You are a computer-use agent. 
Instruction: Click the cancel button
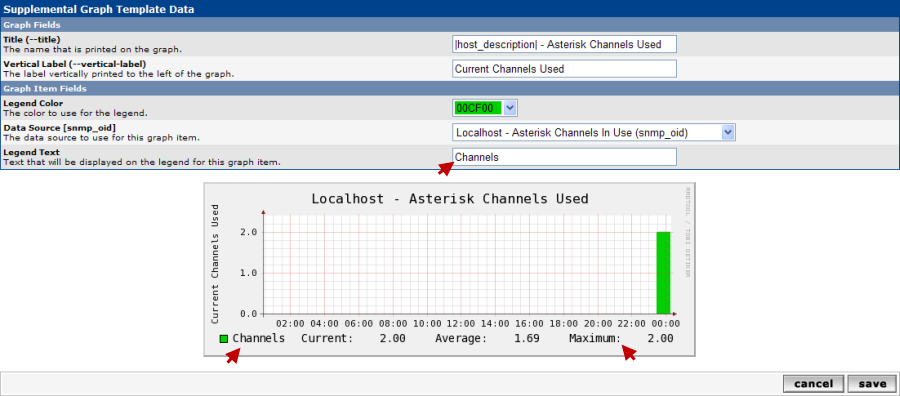point(814,384)
